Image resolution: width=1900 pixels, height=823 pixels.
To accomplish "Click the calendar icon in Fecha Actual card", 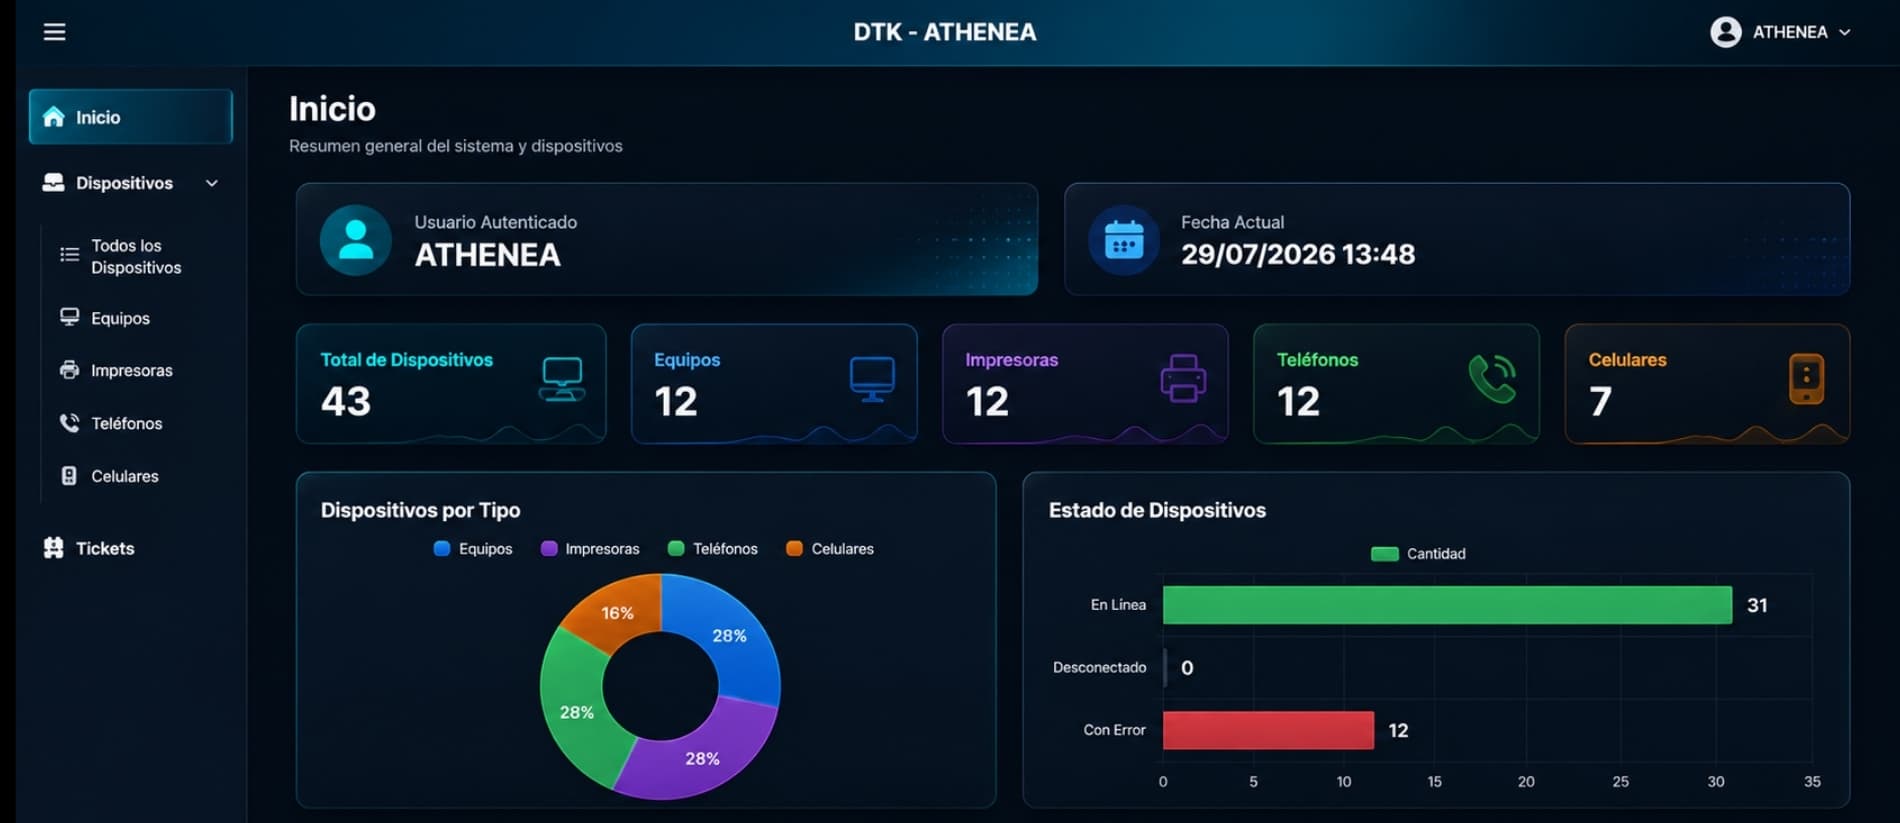I will [1124, 240].
